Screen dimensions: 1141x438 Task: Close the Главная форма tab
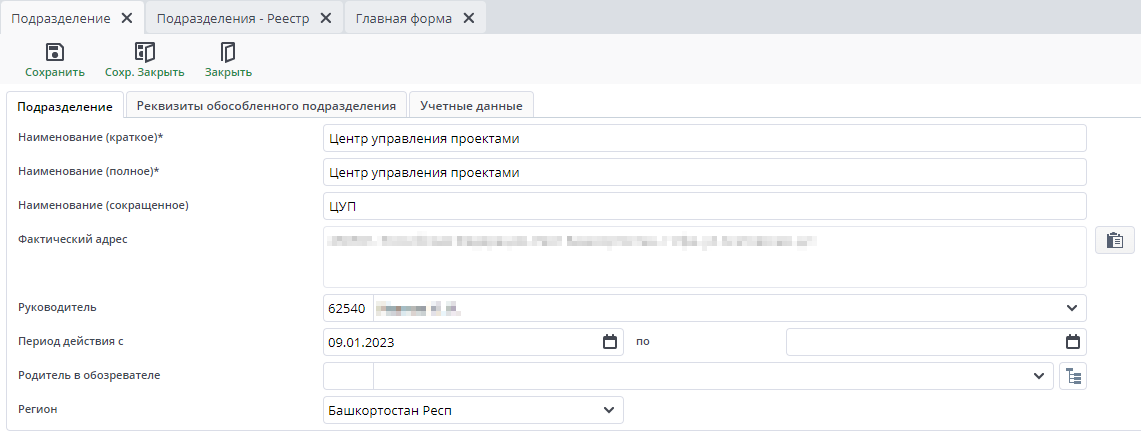[x=469, y=18]
